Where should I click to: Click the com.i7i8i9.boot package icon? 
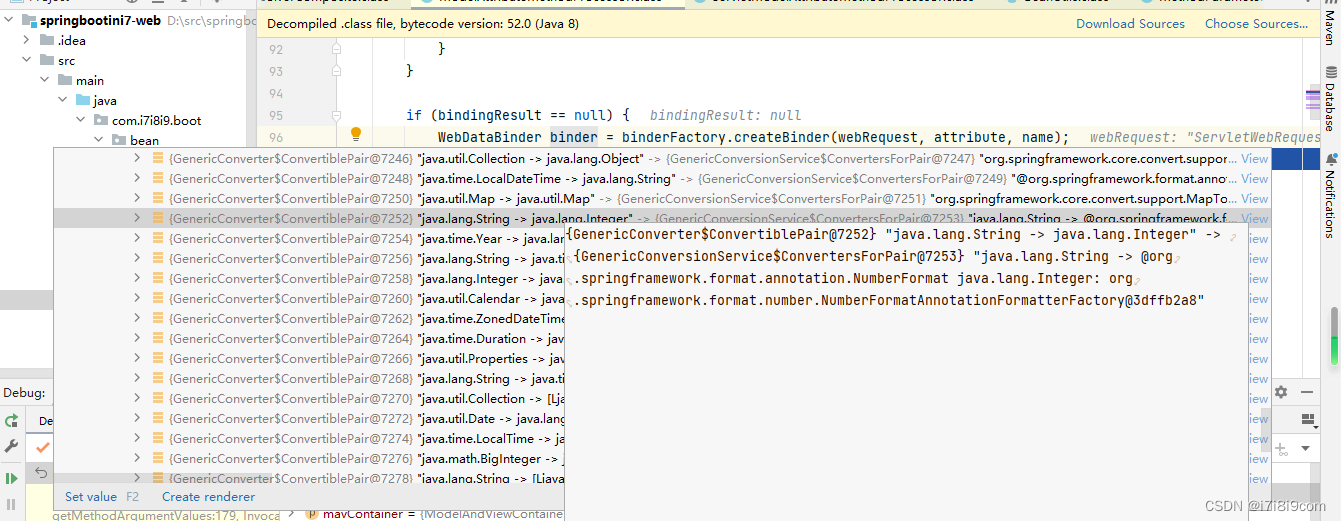pos(101,121)
